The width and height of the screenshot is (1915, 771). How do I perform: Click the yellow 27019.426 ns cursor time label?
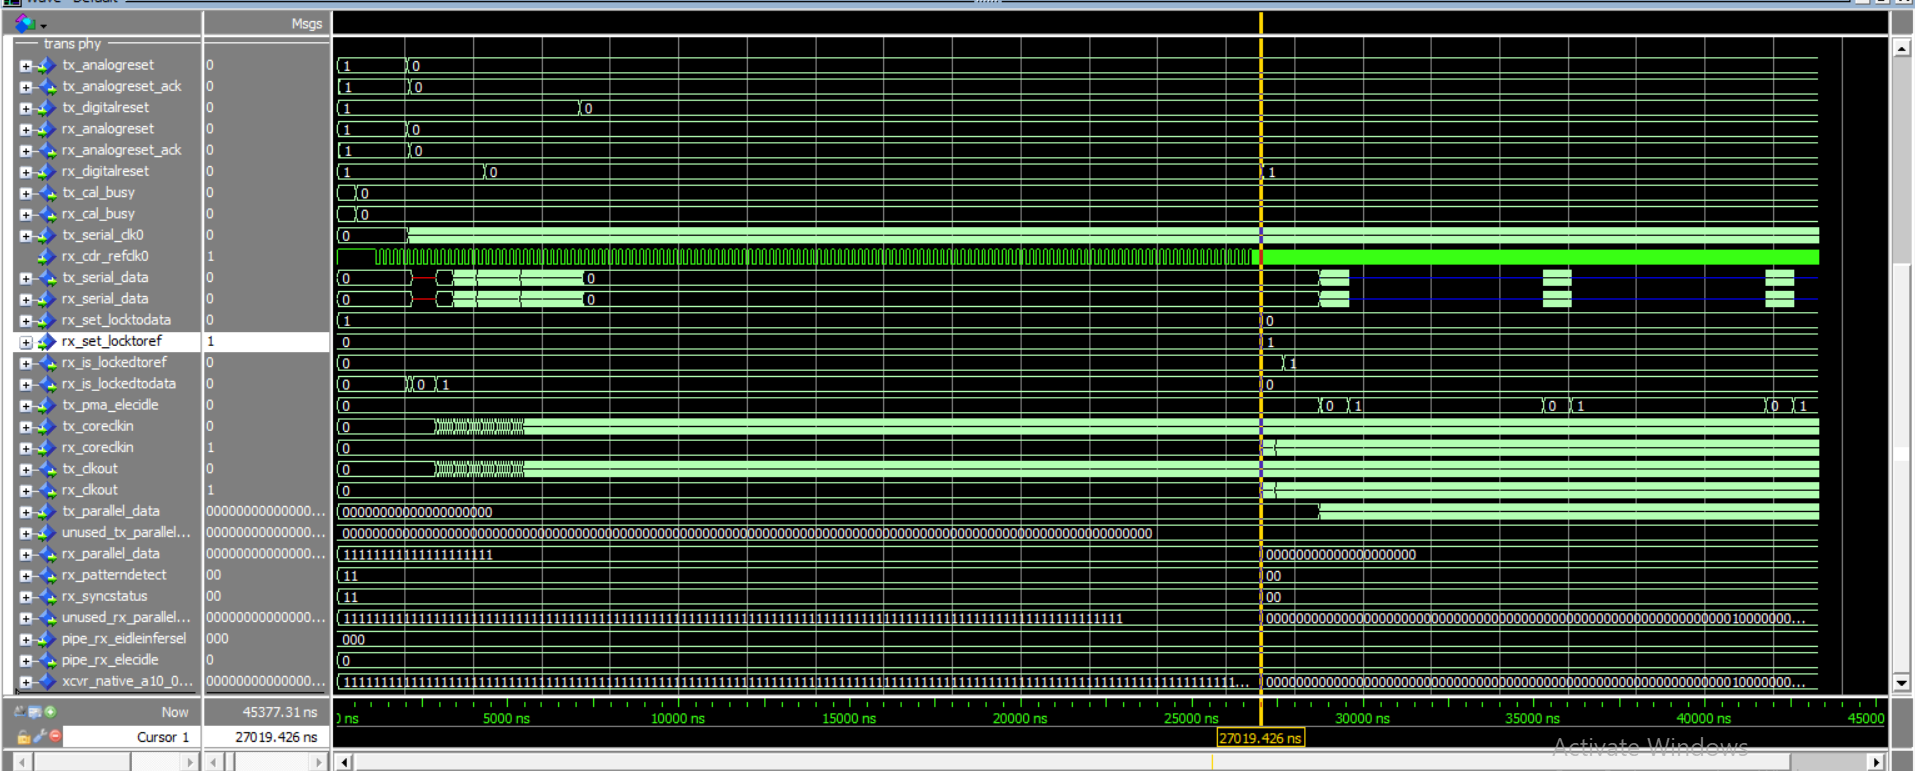tap(1260, 738)
